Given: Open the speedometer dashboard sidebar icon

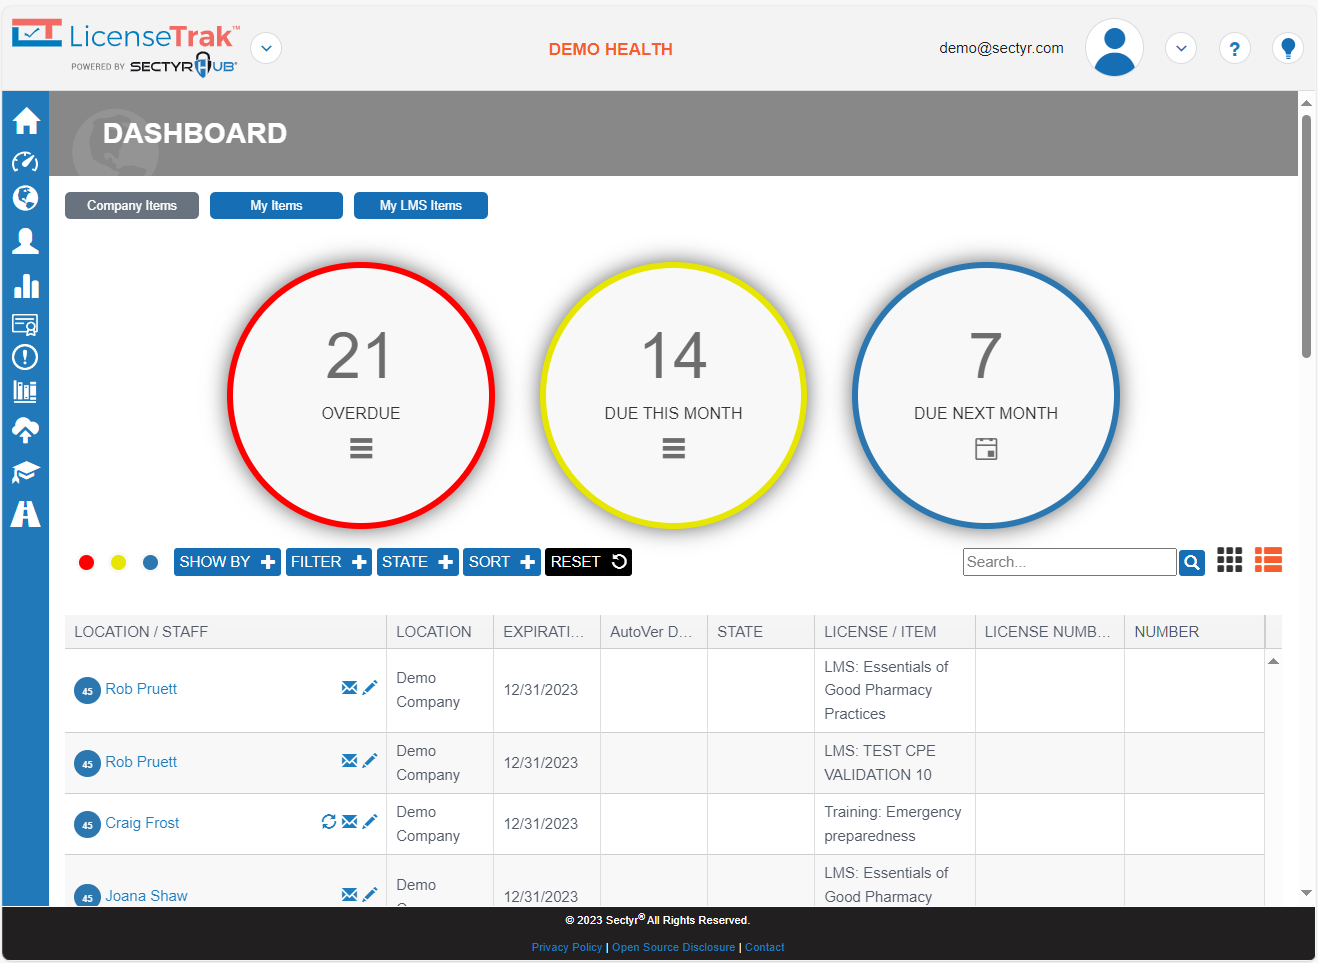Looking at the screenshot, I should tap(25, 162).
